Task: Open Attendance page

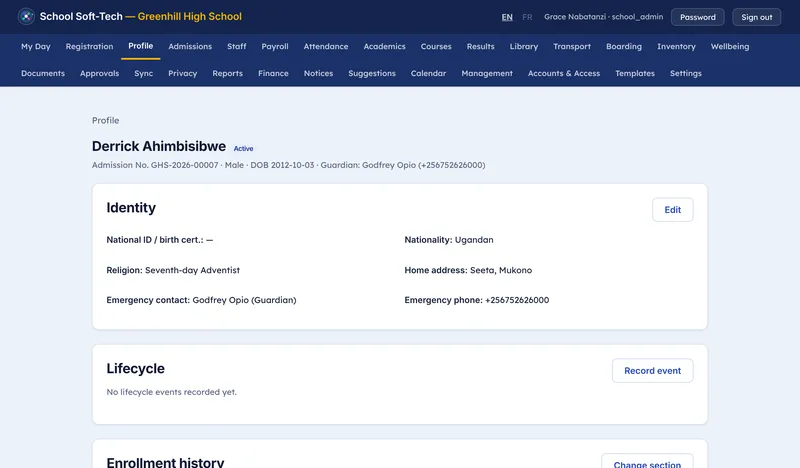Action: click(326, 46)
